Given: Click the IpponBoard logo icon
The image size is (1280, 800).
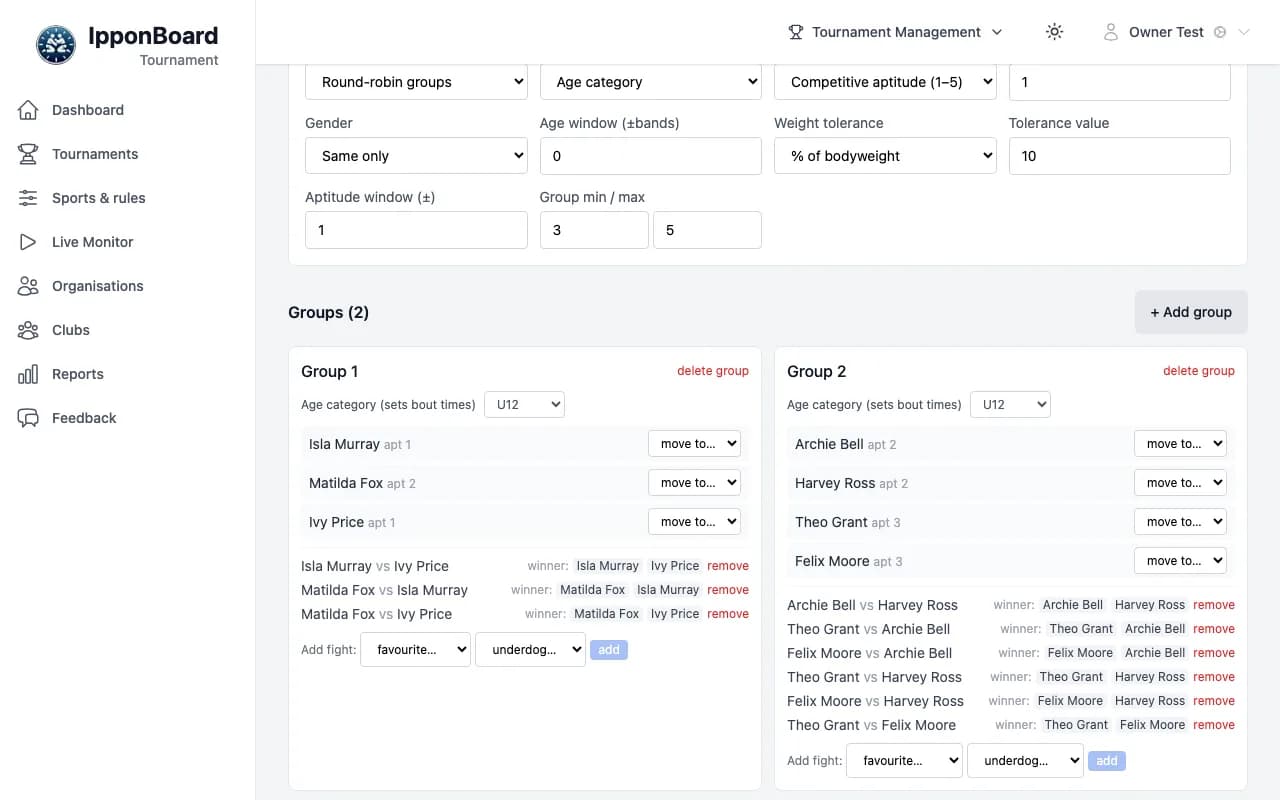Looking at the screenshot, I should [56, 45].
